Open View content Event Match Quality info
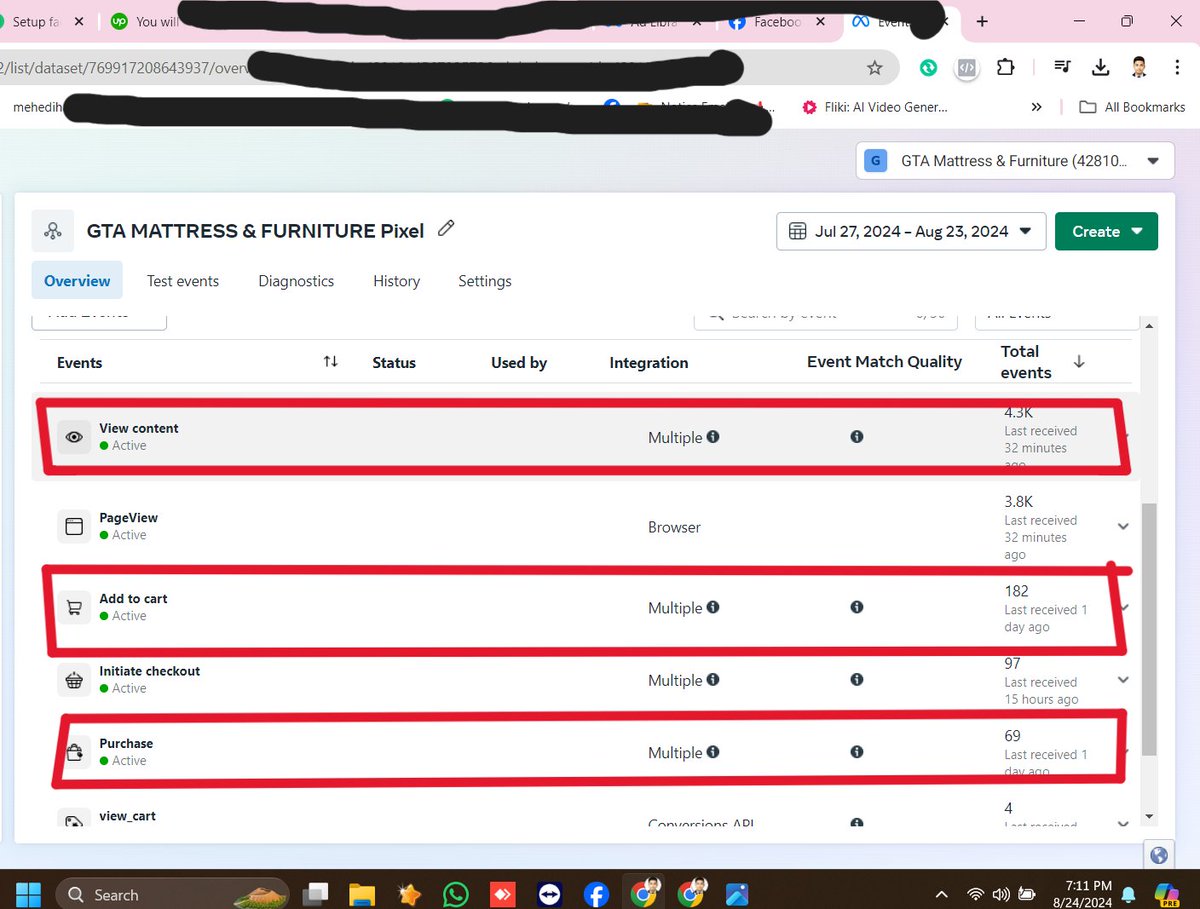Screen dimensions: 1200x909 click(x=857, y=437)
